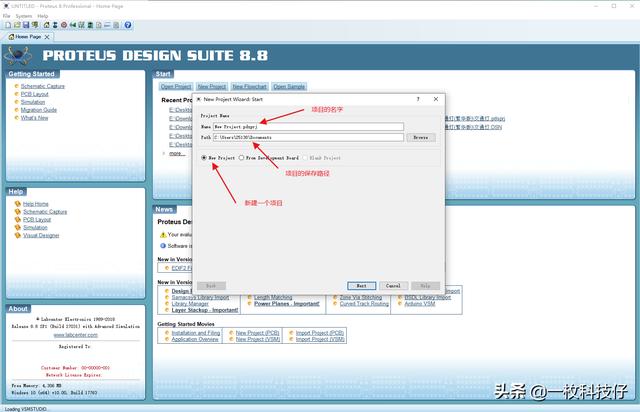
Task: Click the Gerber Viewer toolbar icon
Action: tap(82, 25)
